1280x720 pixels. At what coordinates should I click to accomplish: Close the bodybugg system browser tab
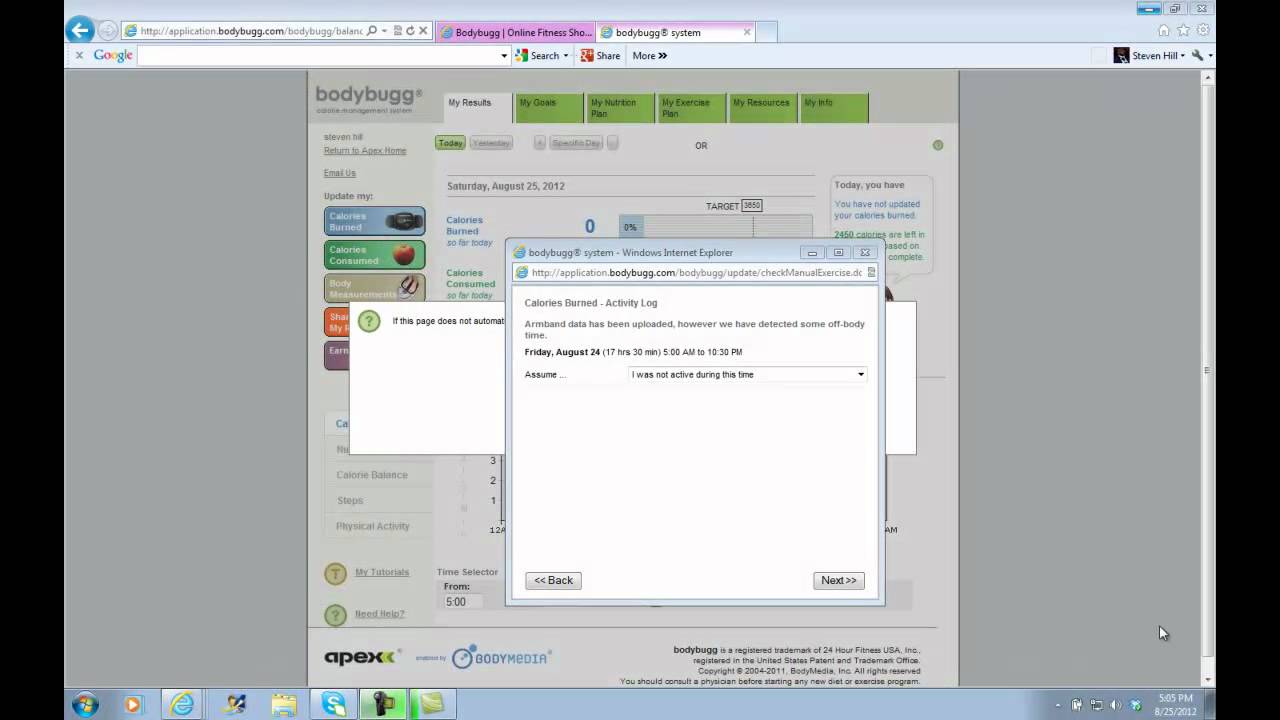tap(746, 32)
